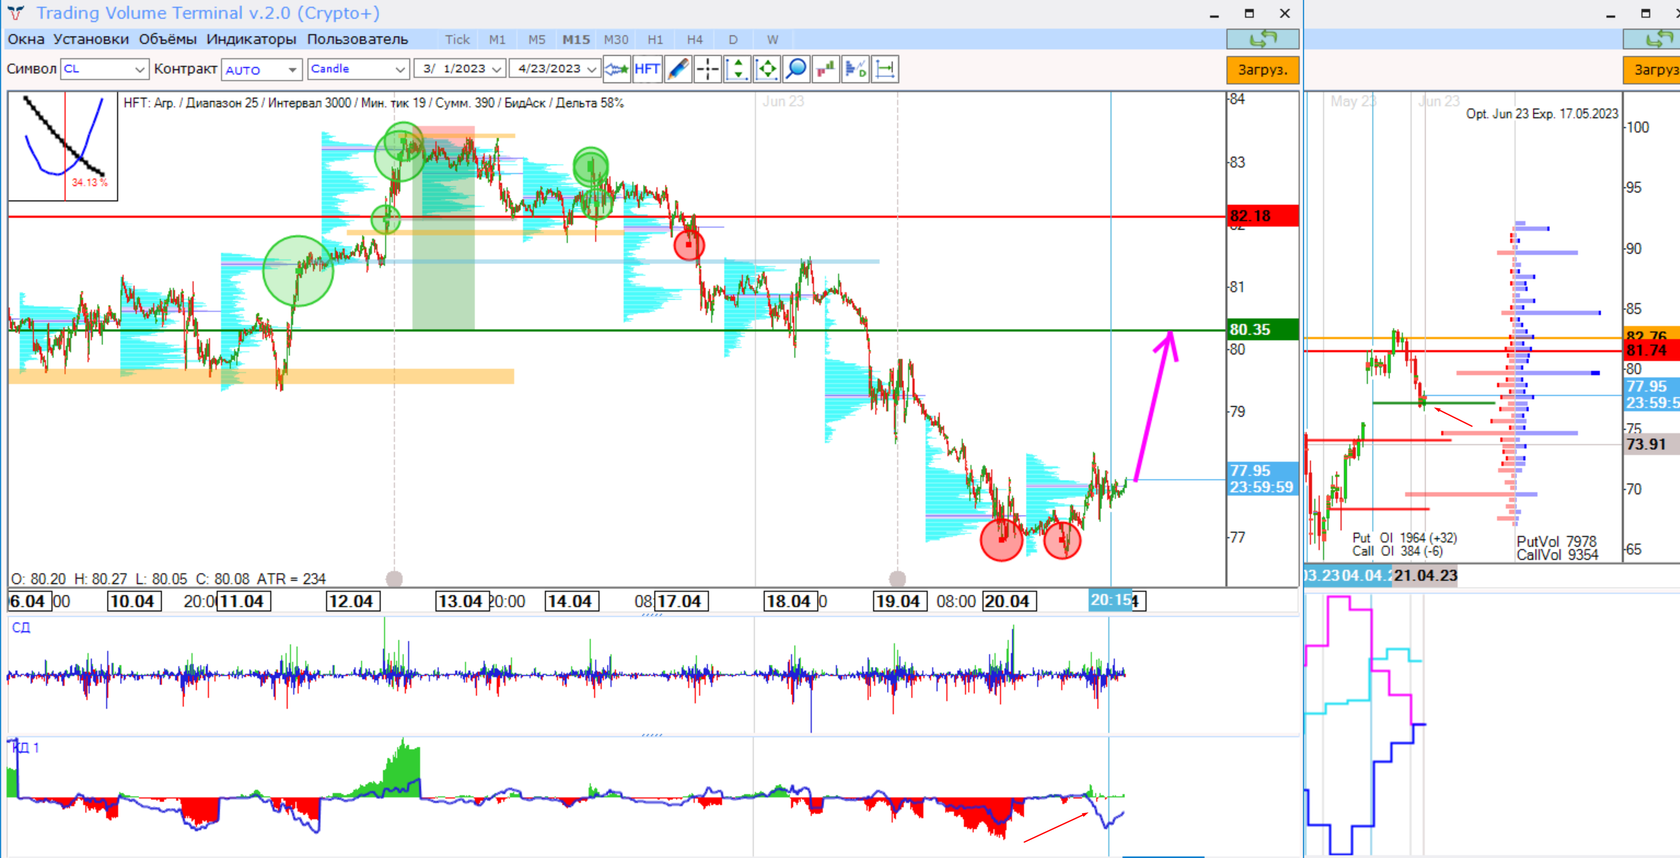Screen dimensions: 1680x858
Task: Switch to the W weekly timeframe
Action: click(772, 39)
